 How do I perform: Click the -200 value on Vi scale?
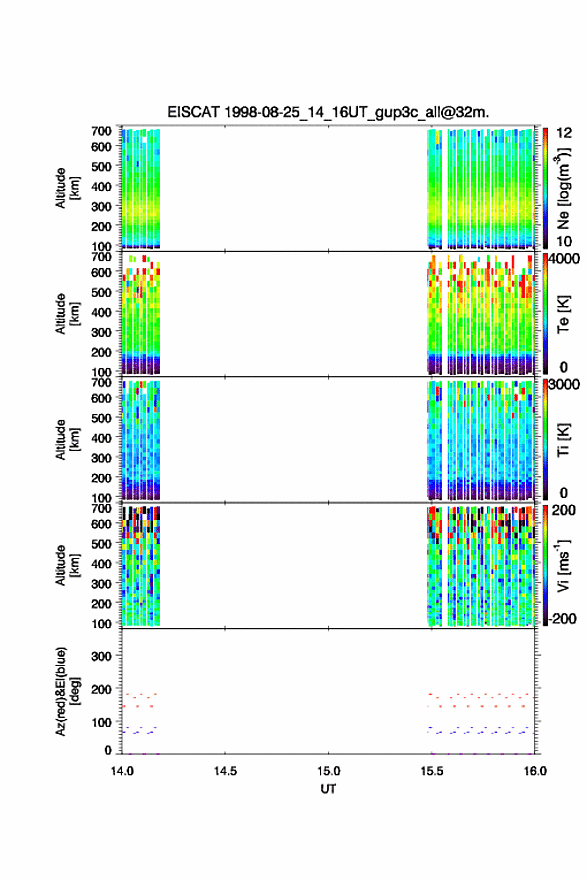[562, 618]
